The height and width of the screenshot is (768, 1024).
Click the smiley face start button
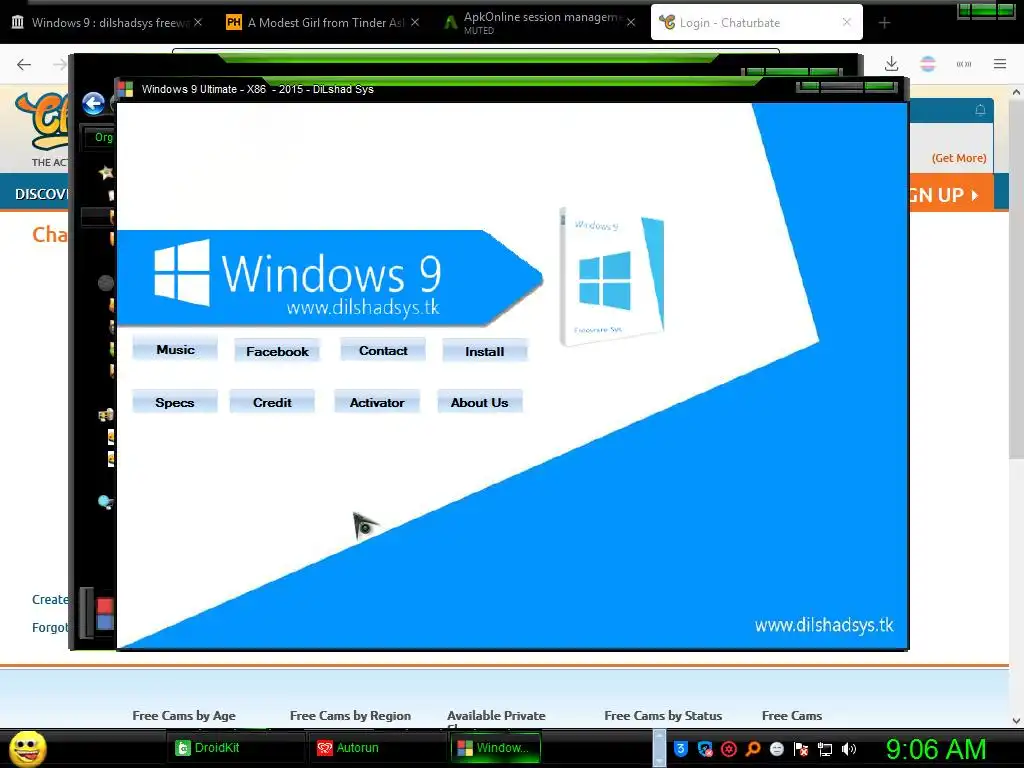(x=28, y=748)
